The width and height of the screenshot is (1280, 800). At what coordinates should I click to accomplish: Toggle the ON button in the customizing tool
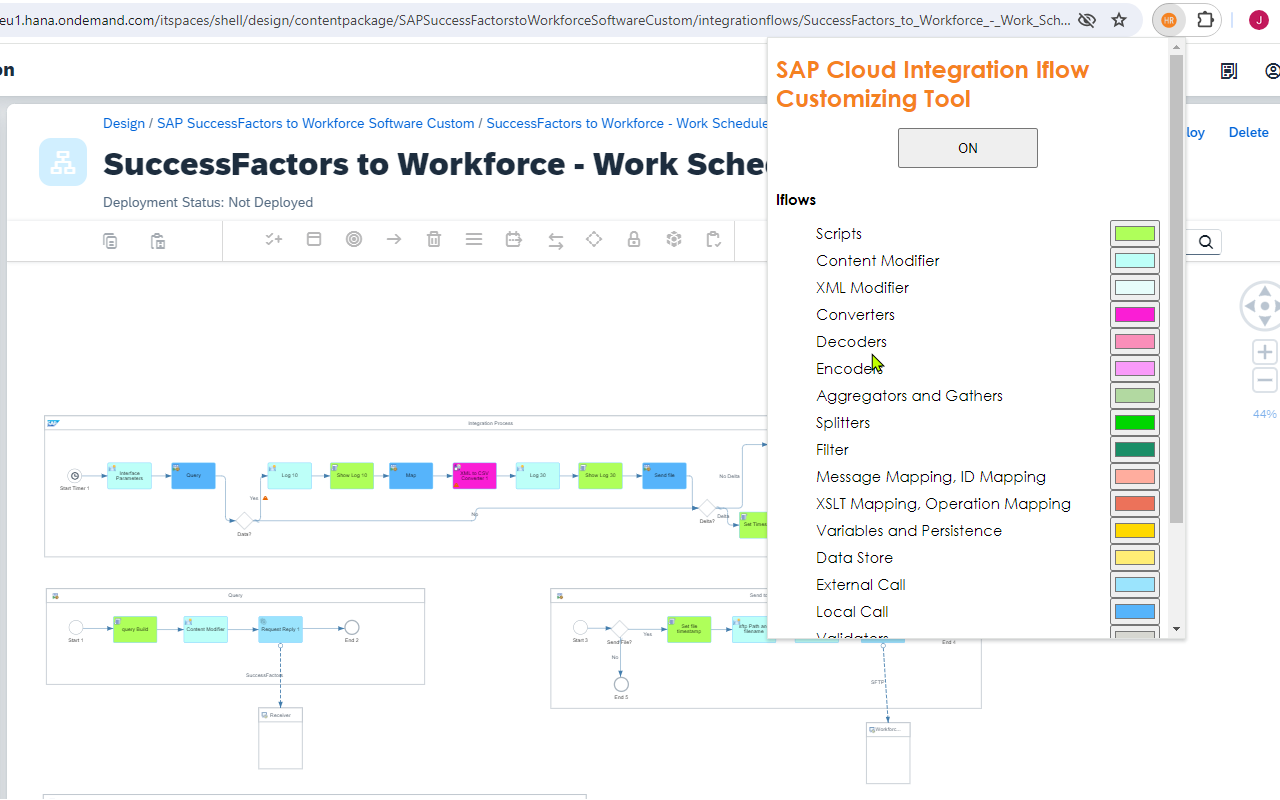(x=968, y=148)
